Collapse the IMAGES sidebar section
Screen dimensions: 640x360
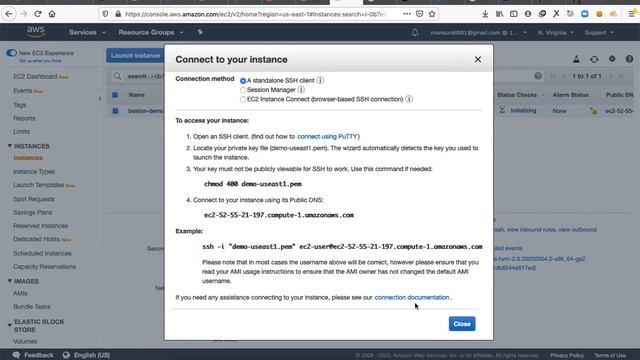tap(10, 281)
